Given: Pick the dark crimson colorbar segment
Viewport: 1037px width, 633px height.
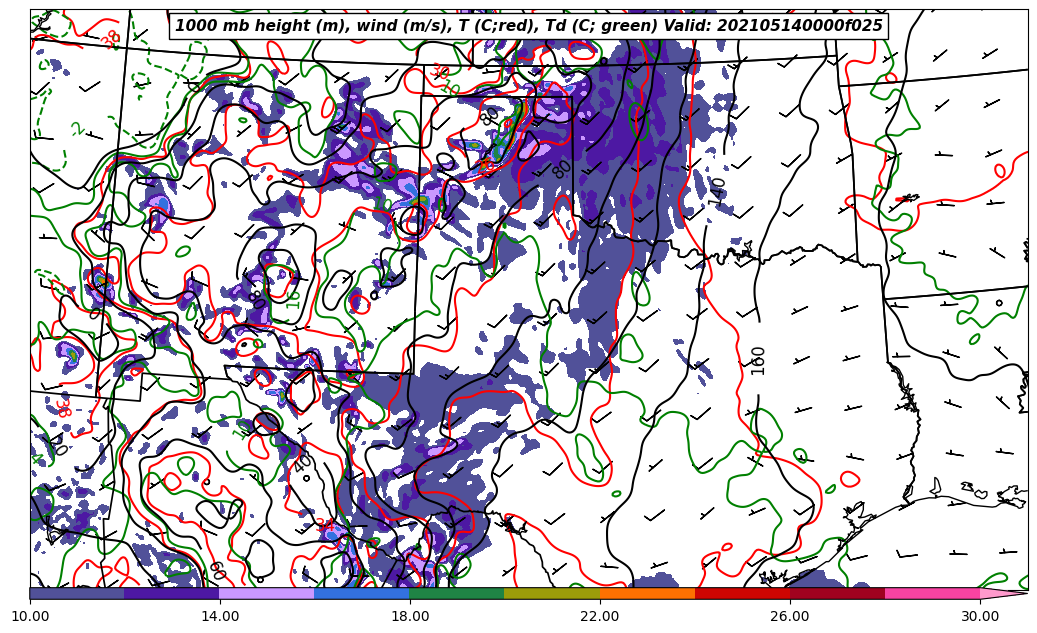Looking at the screenshot, I should point(837,593).
